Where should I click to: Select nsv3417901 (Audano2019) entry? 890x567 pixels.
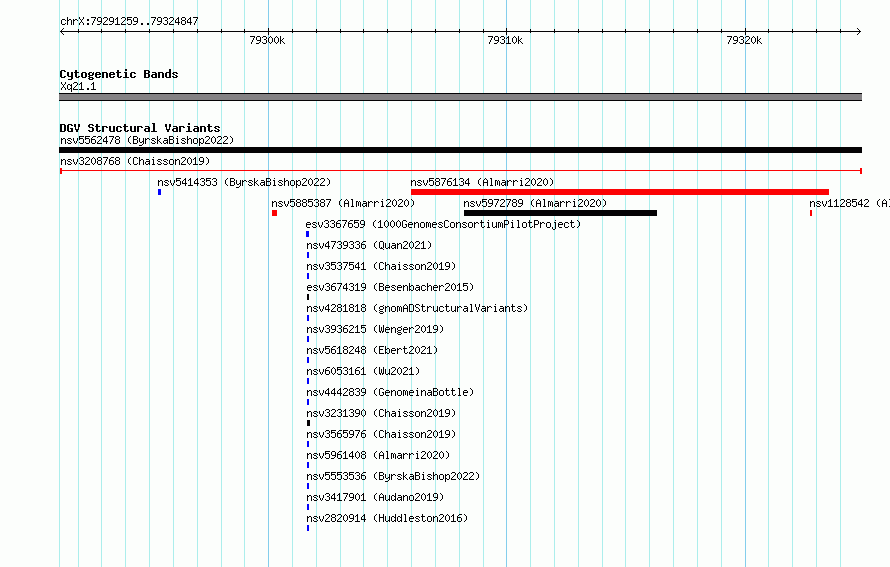point(375,497)
